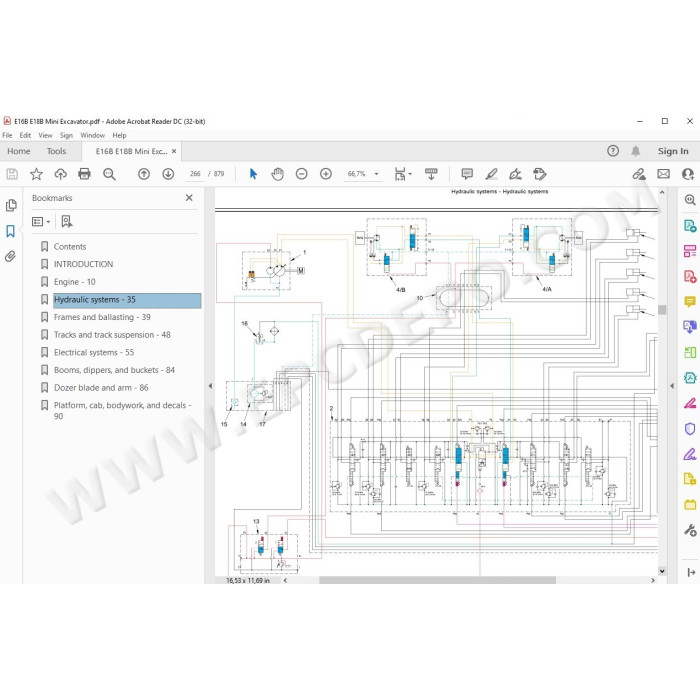Open notifications bell
The image size is (700, 700).
point(636,151)
